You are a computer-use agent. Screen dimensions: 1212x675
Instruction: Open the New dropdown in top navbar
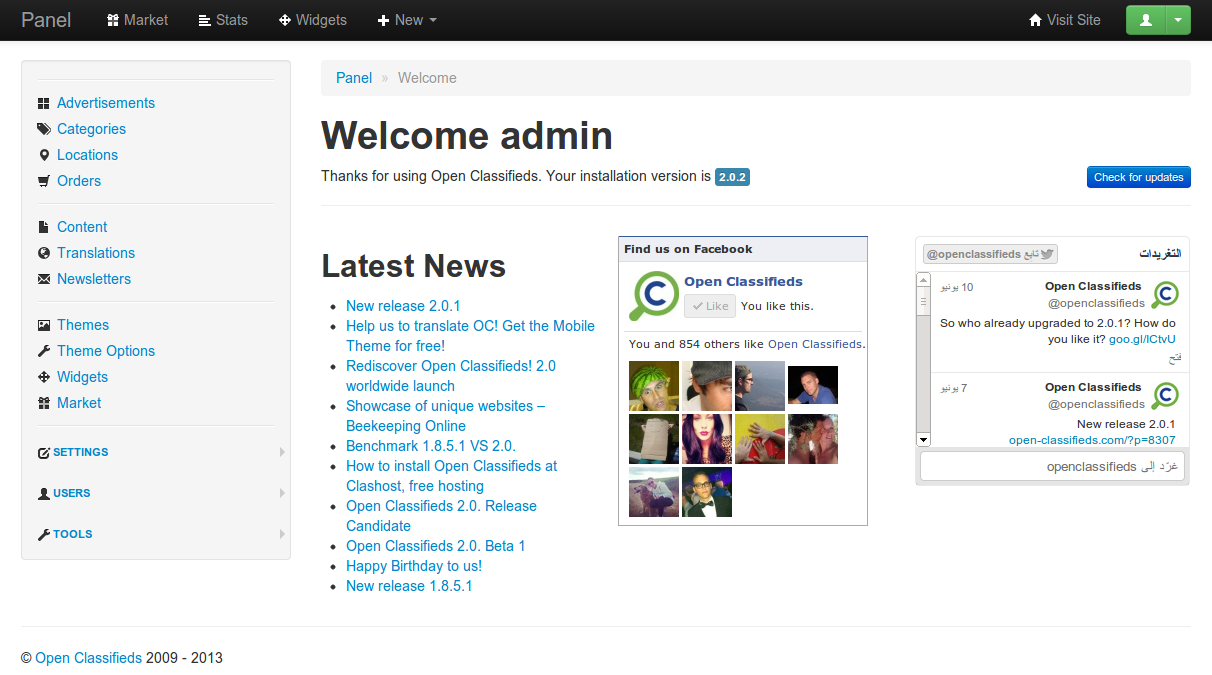407,20
